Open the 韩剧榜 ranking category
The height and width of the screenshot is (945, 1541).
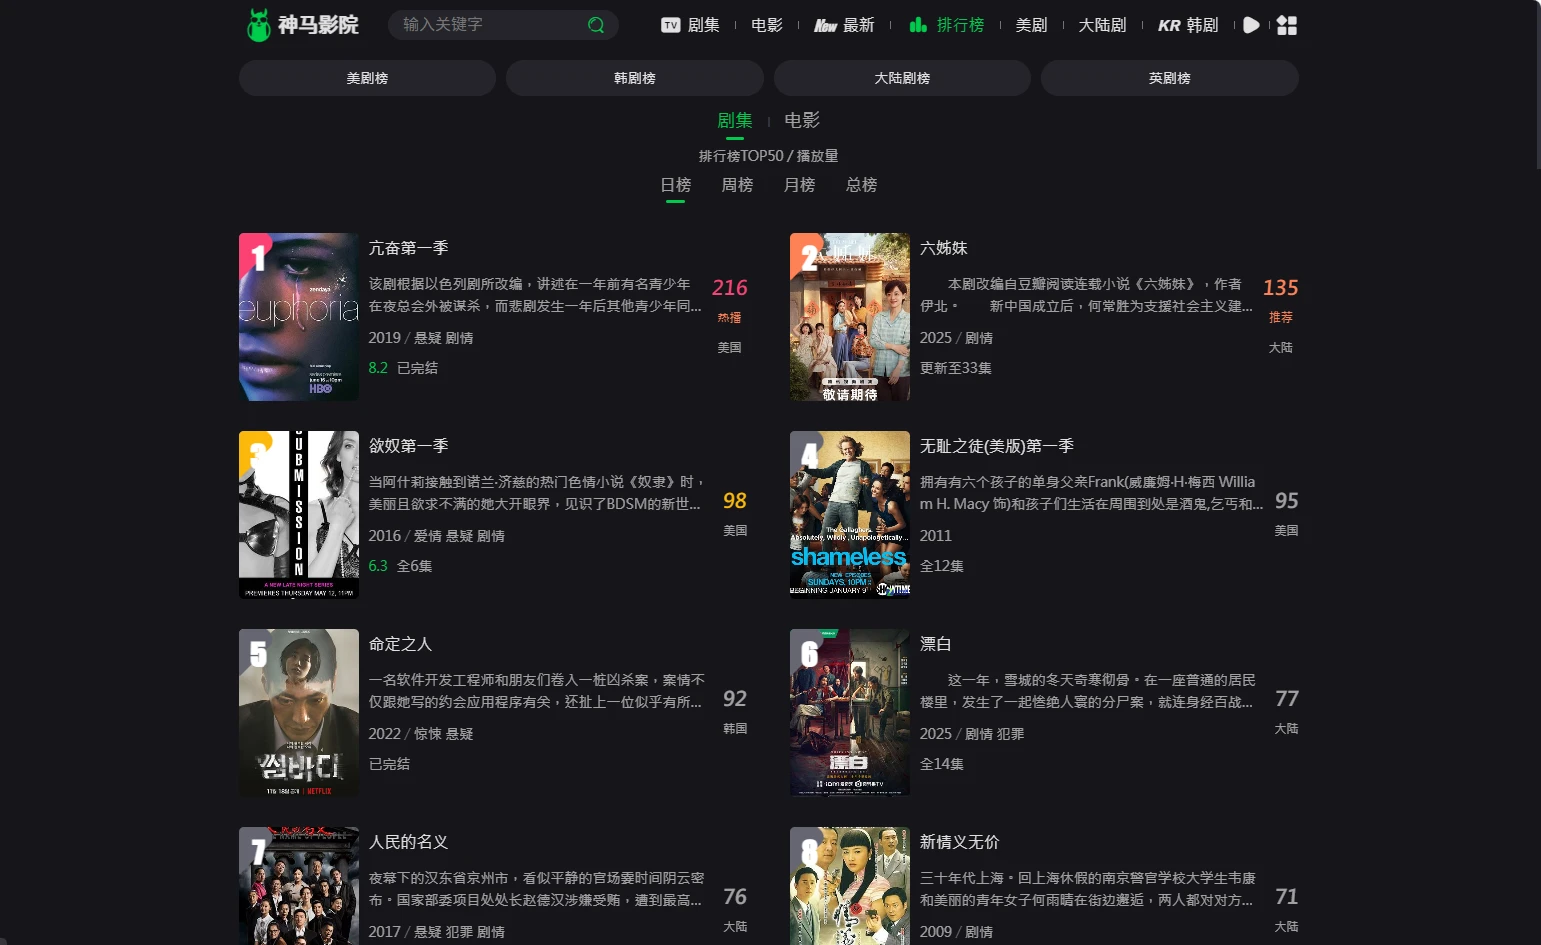click(x=634, y=78)
